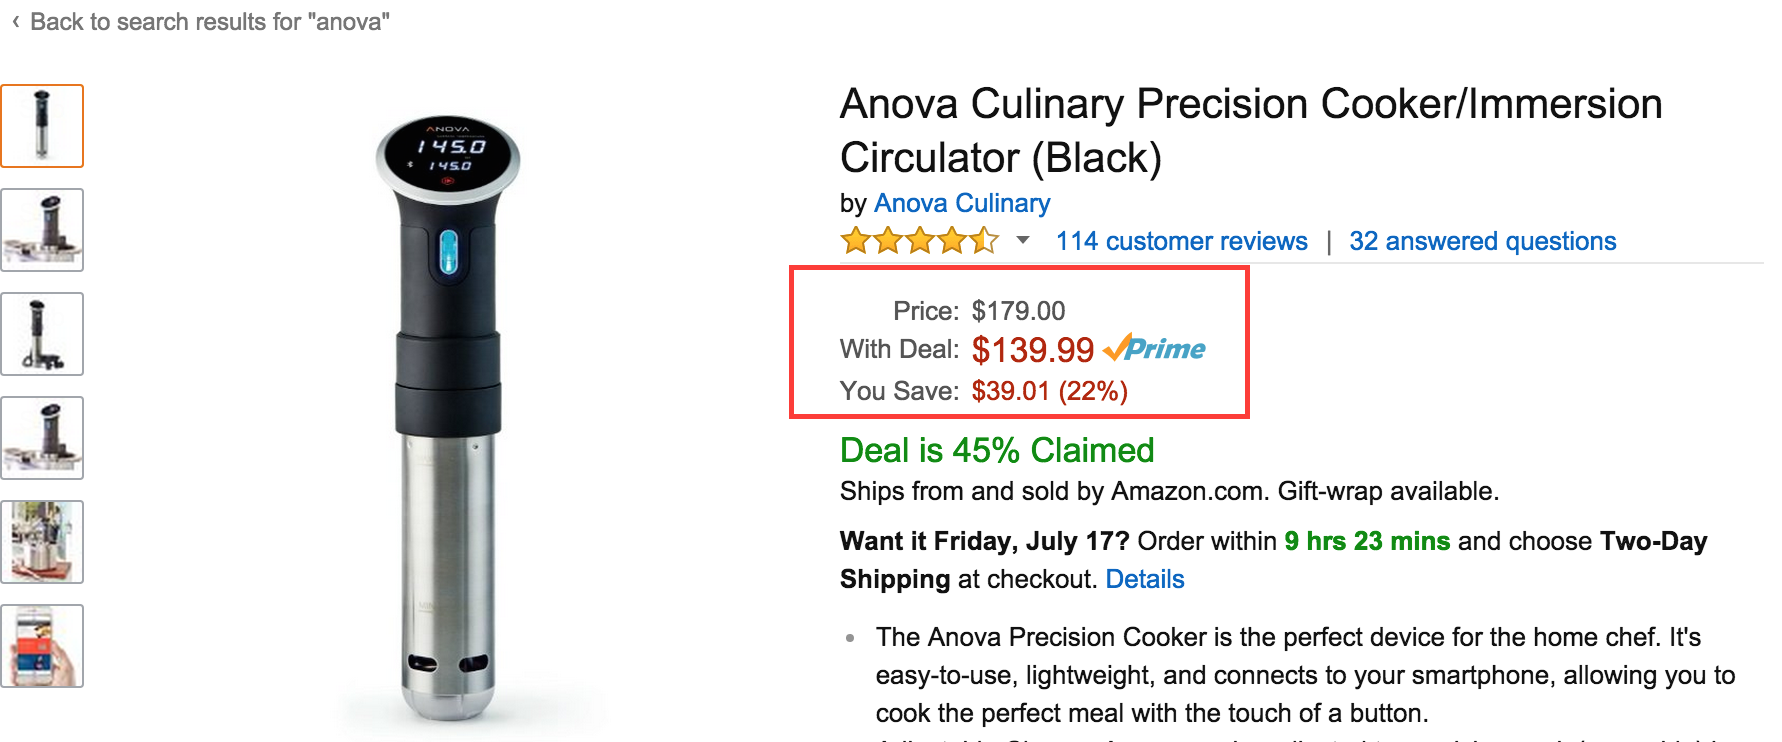Screen dimensions: 1782x742
Task: Select the smartphone app thumbnail
Action: (x=42, y=646)
